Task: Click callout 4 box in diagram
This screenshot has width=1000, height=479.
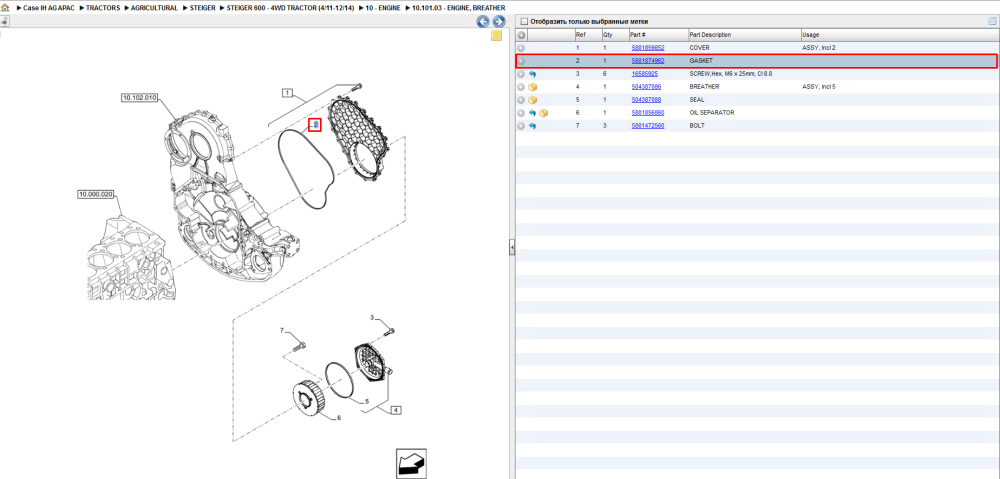Action: tap(397, 411)
